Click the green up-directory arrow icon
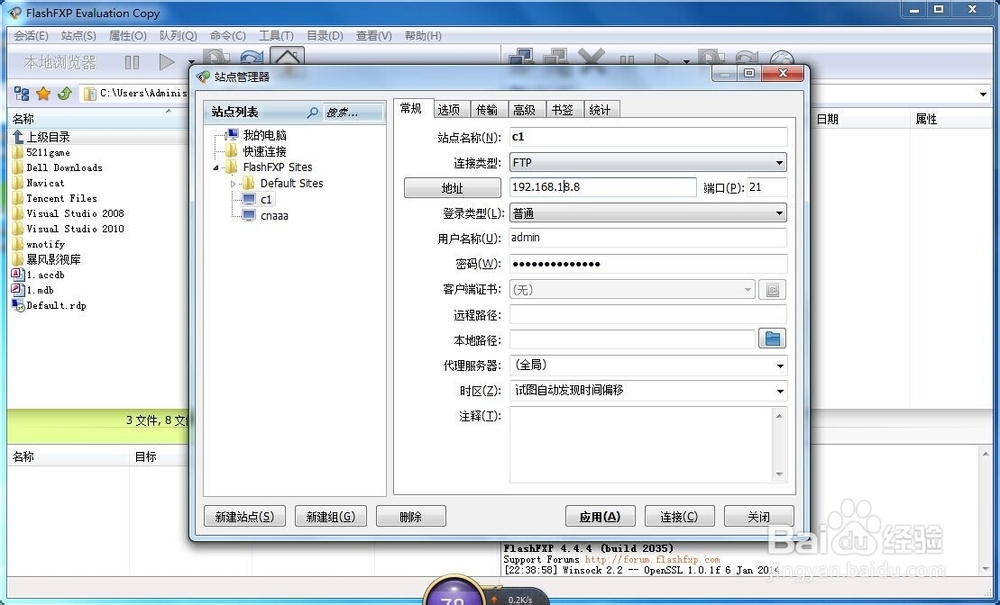Viewport: 1000px width, 605px height. click(64, 94)
